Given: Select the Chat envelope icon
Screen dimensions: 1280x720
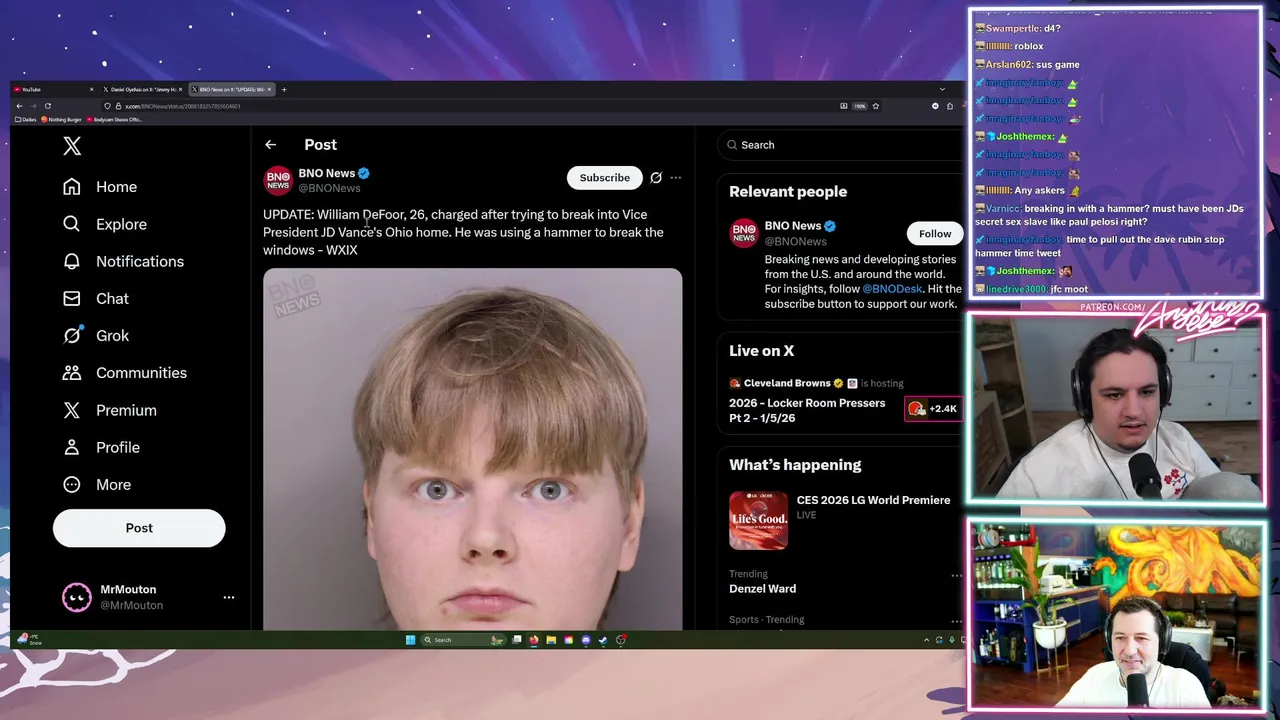Looking at the screenshot, I should pyautogui.click(x=72, y=298).
